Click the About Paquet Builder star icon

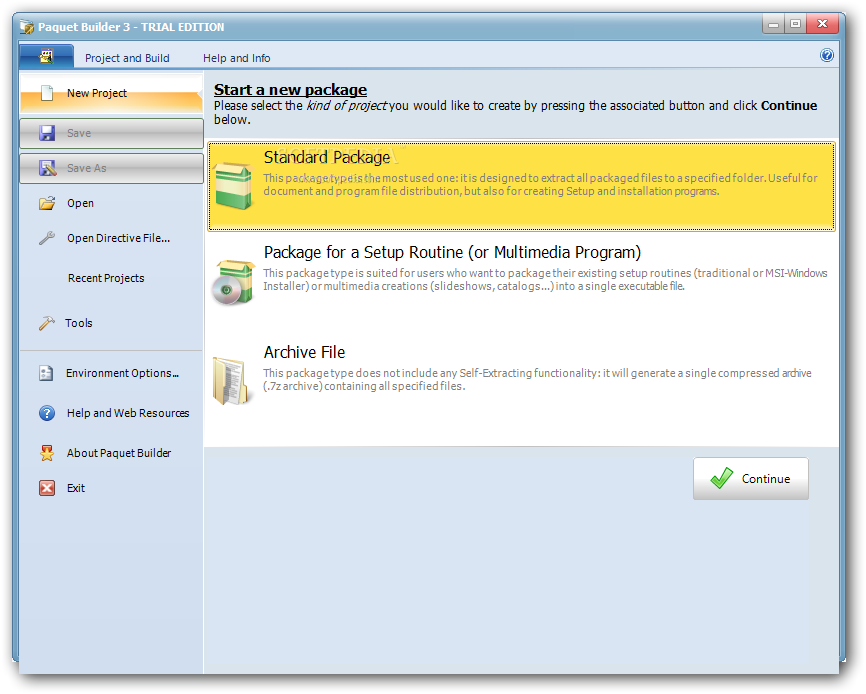tap(47, 453)
